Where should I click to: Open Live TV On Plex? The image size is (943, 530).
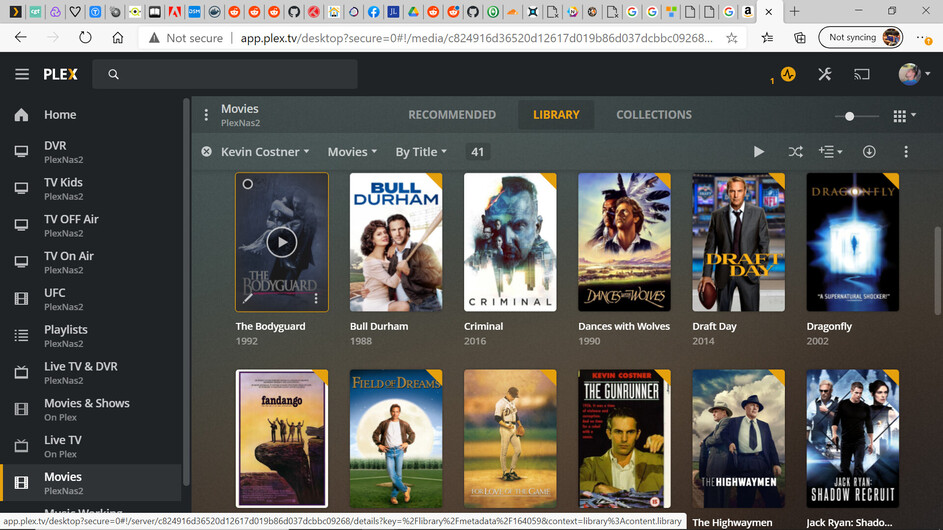click(x=91, y=446)
